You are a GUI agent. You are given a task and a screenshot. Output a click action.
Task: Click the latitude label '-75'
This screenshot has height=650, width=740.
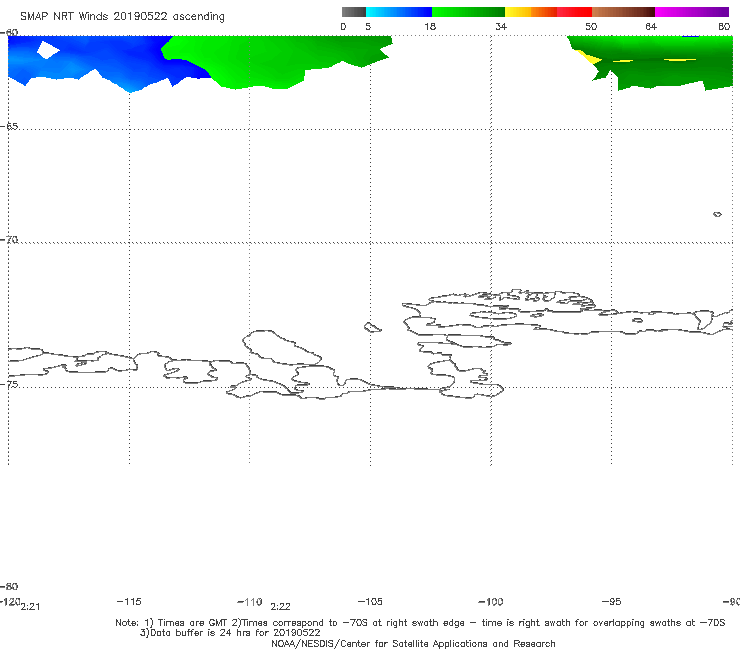(x=9, y=384)
